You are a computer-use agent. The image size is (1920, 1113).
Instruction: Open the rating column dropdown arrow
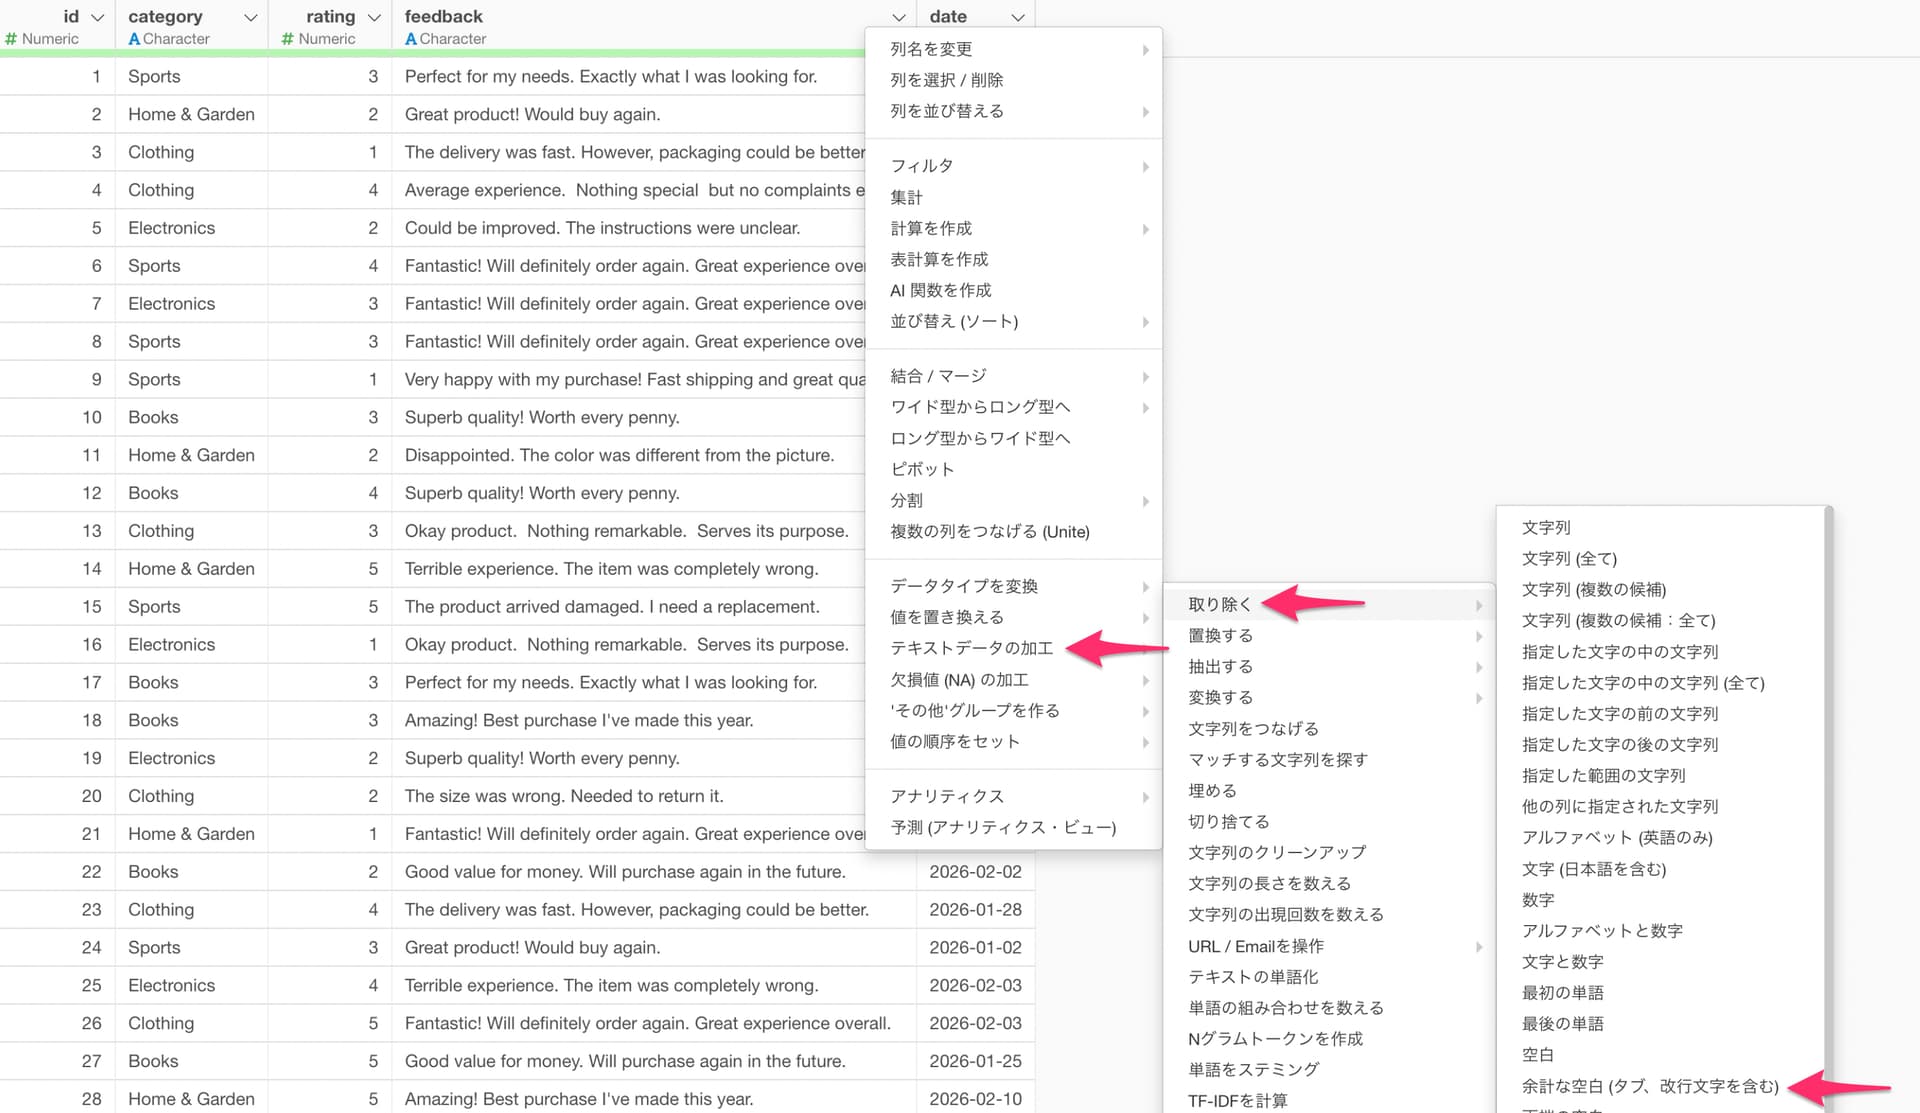(x=374, y=17)
